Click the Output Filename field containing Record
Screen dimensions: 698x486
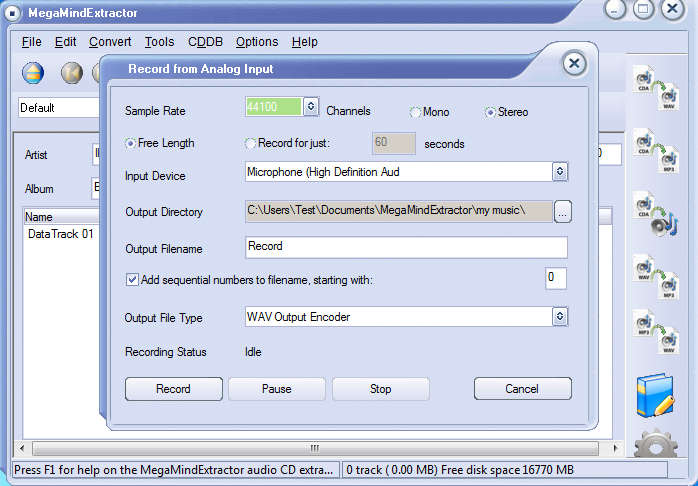406,247
